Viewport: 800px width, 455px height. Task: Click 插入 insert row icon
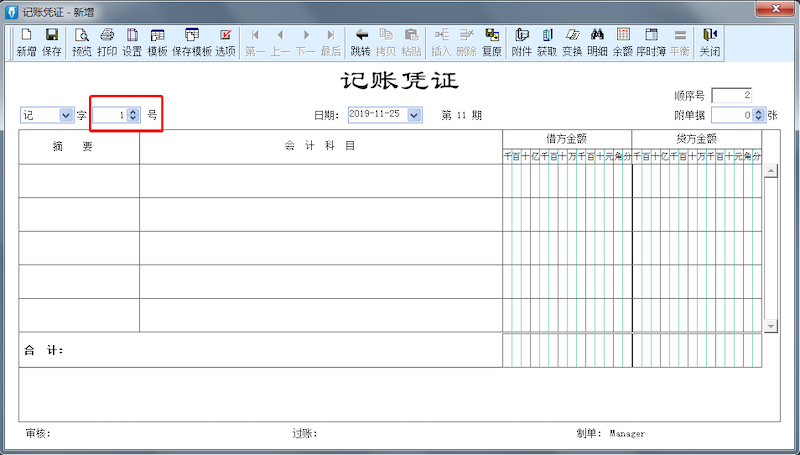(441, 43)
